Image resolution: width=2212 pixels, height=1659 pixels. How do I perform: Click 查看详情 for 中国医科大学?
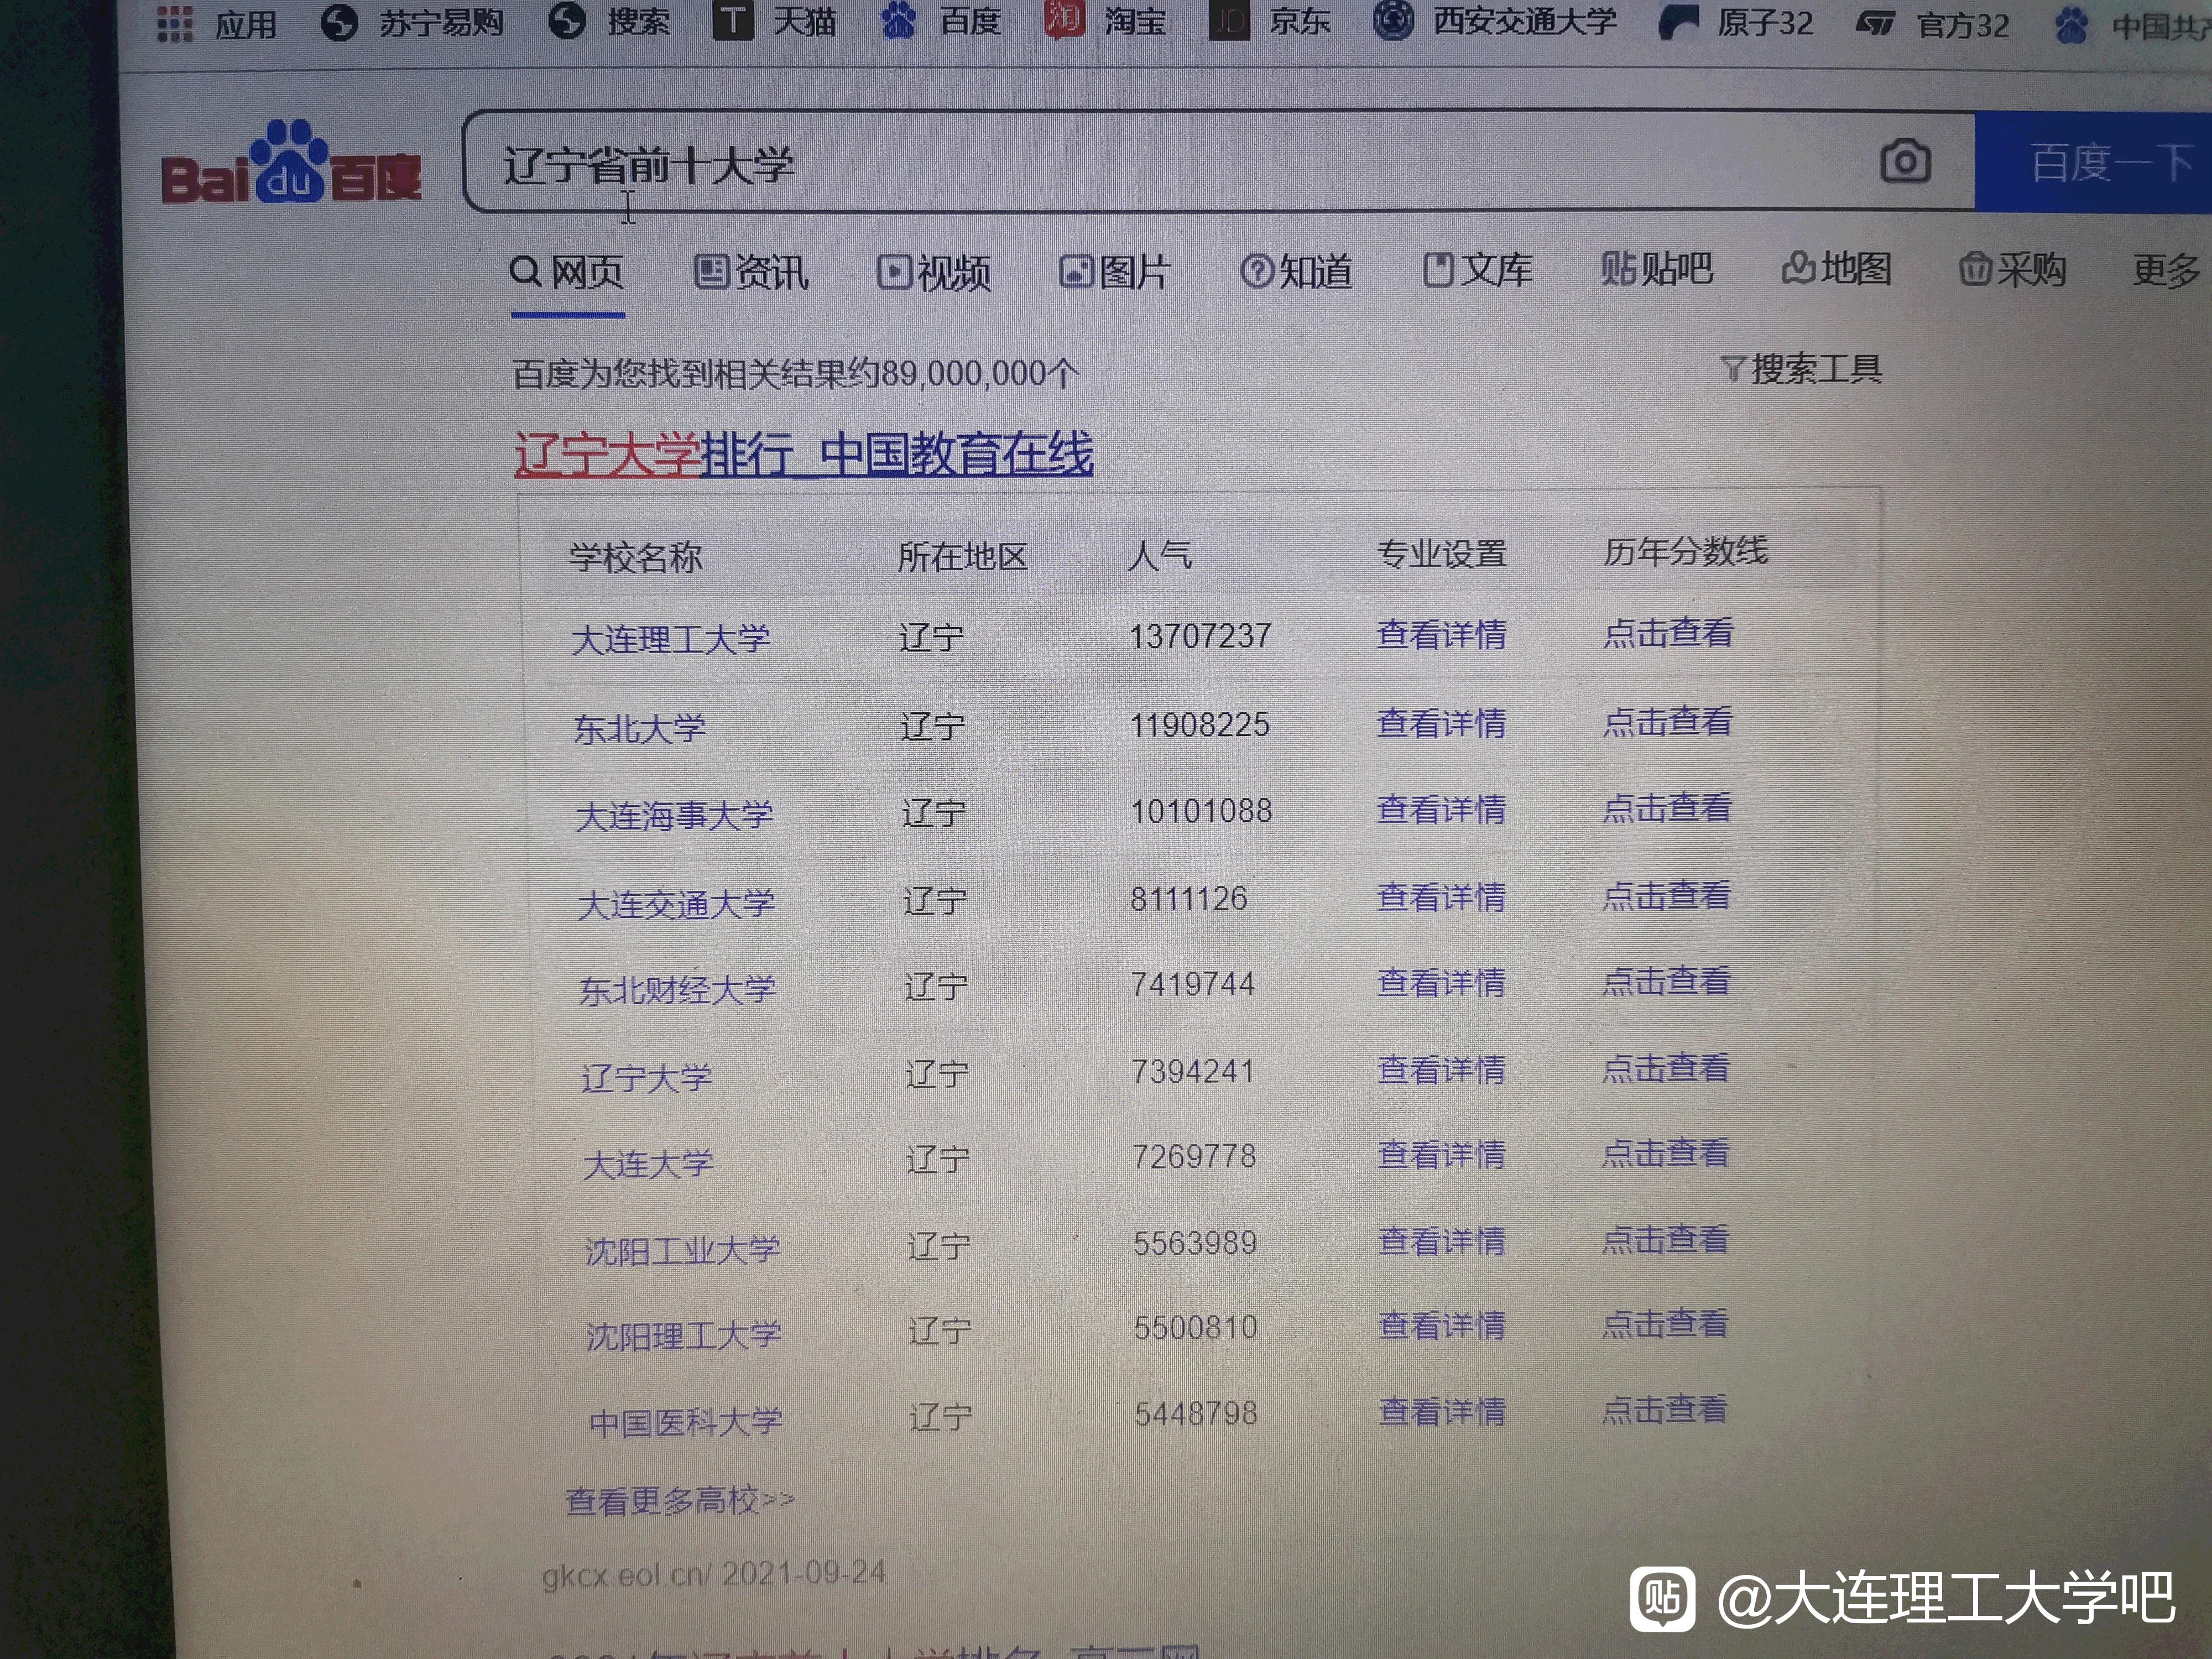tap(1443, 1412)
